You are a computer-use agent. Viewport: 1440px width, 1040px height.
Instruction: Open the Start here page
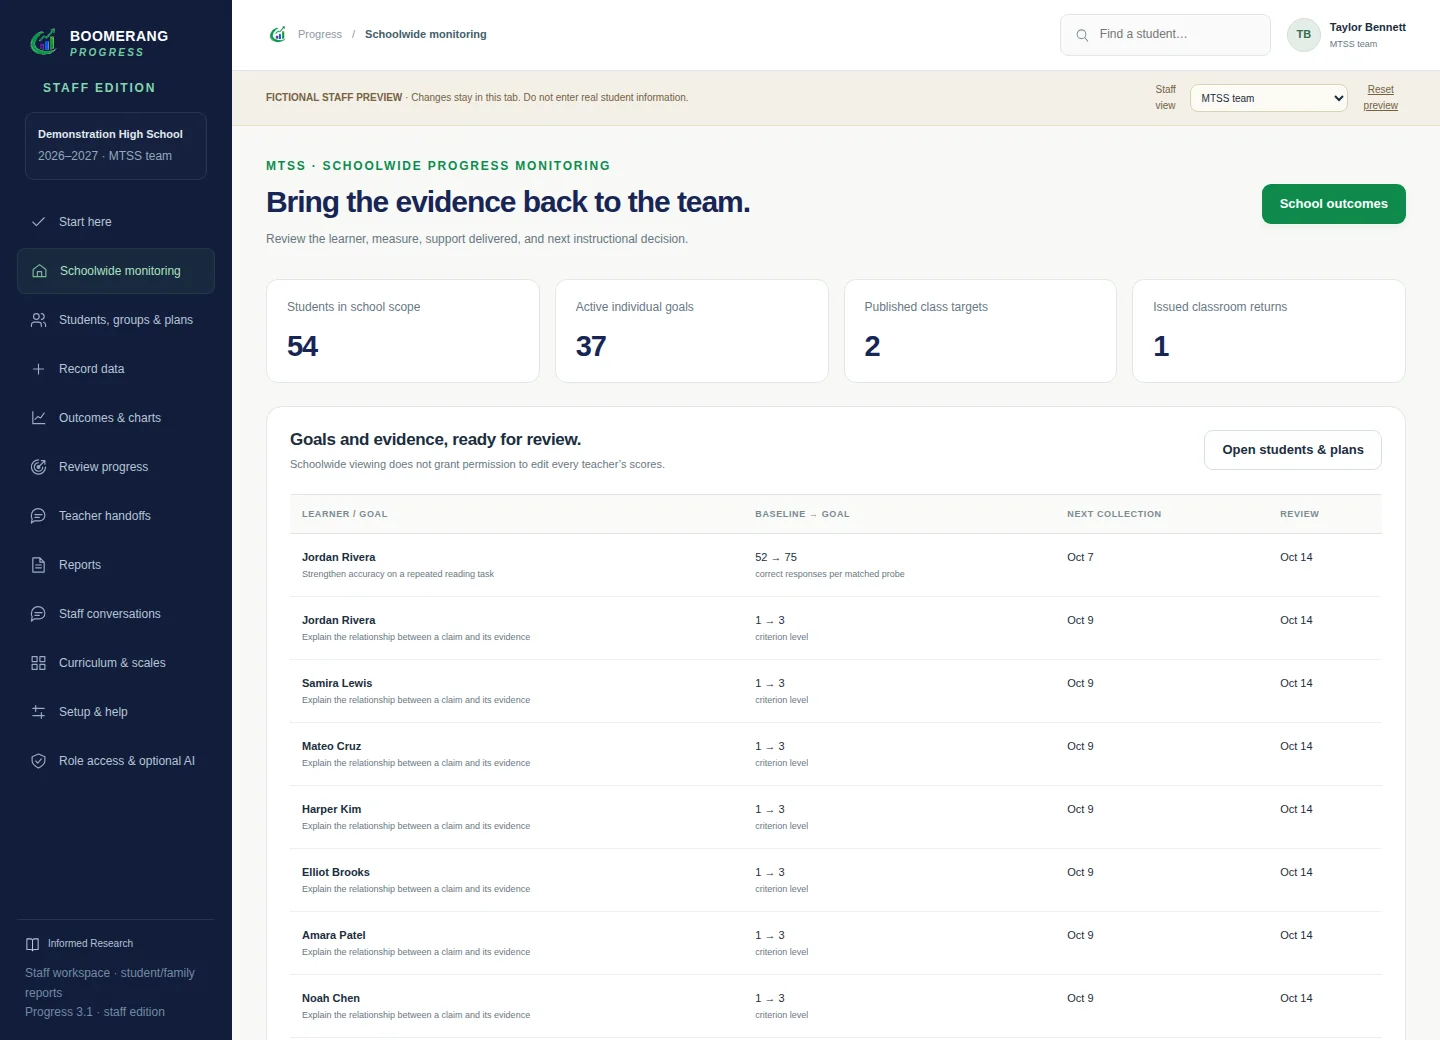pyautogui.click(x=116, y=222)
